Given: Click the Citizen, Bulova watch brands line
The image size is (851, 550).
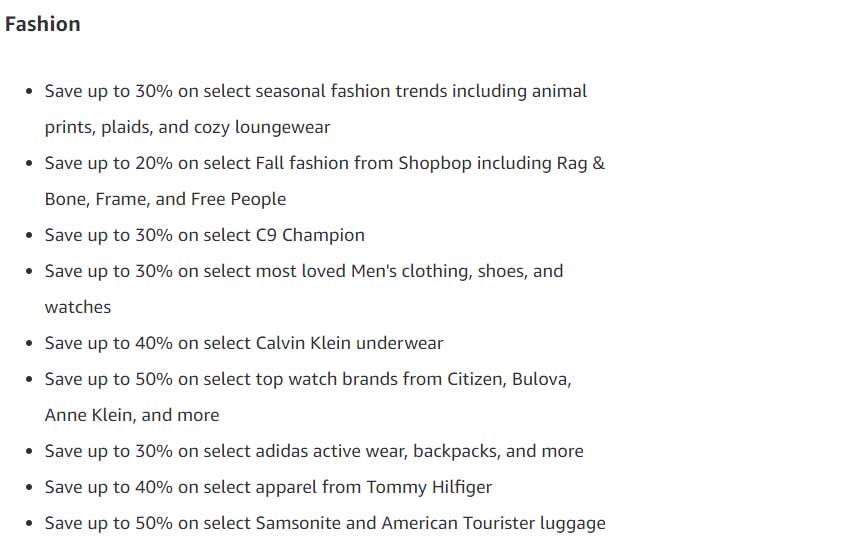Looking at the screenshot, I should pos(308,379).
